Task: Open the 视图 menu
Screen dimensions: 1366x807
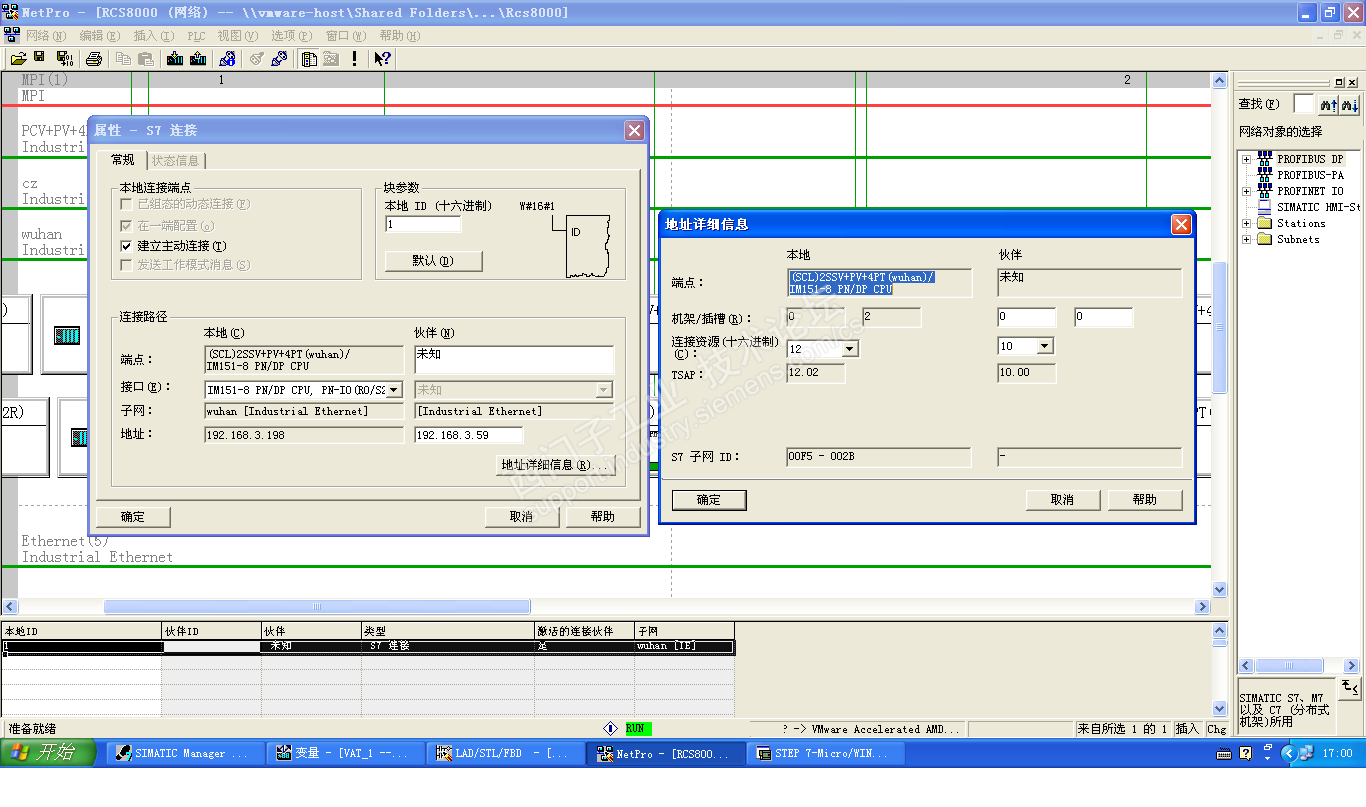Action: (237, 35)
